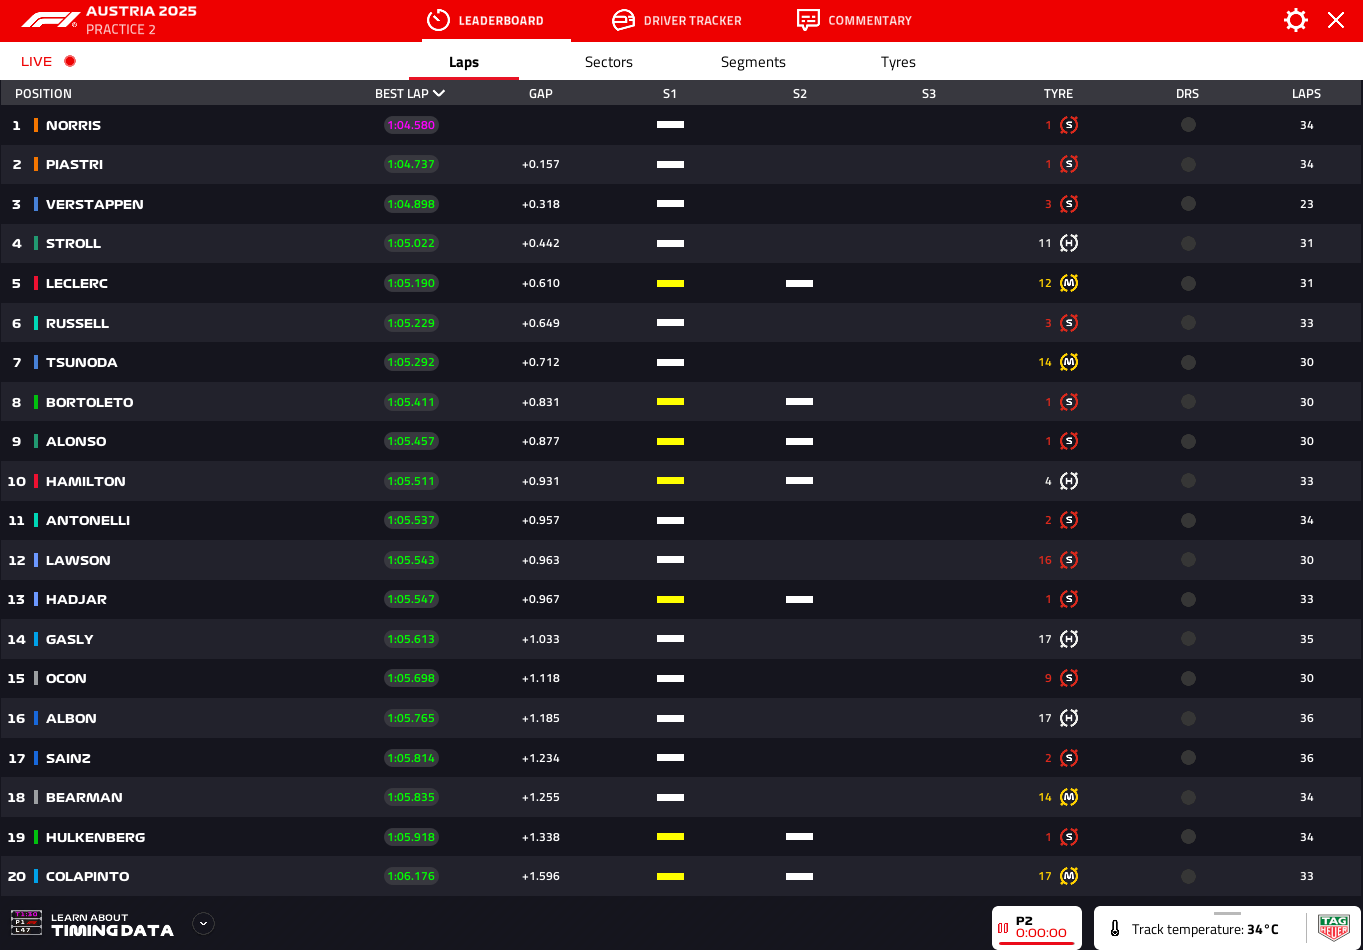Click Piastri's gap +0.157
The height and width of the screenshot is (950, 1363).
[x=541, y=164]
